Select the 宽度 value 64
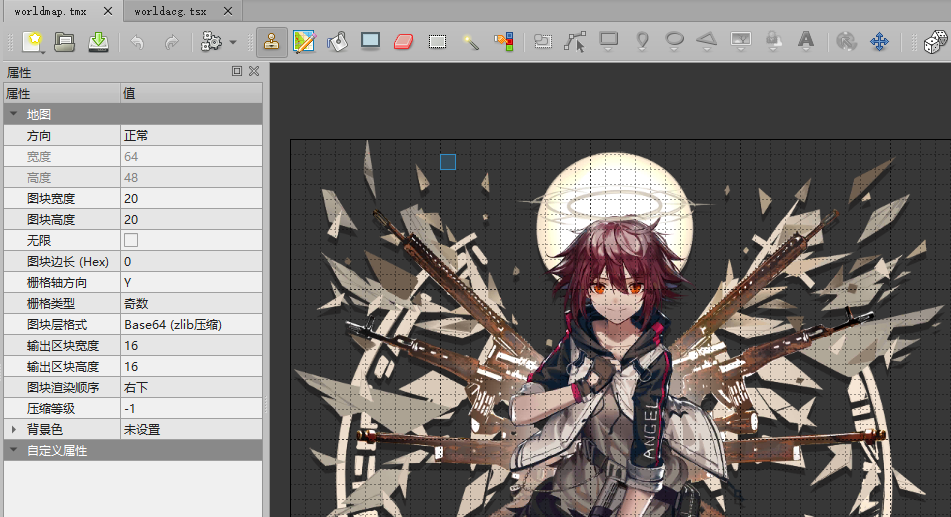 coord(192,157)
